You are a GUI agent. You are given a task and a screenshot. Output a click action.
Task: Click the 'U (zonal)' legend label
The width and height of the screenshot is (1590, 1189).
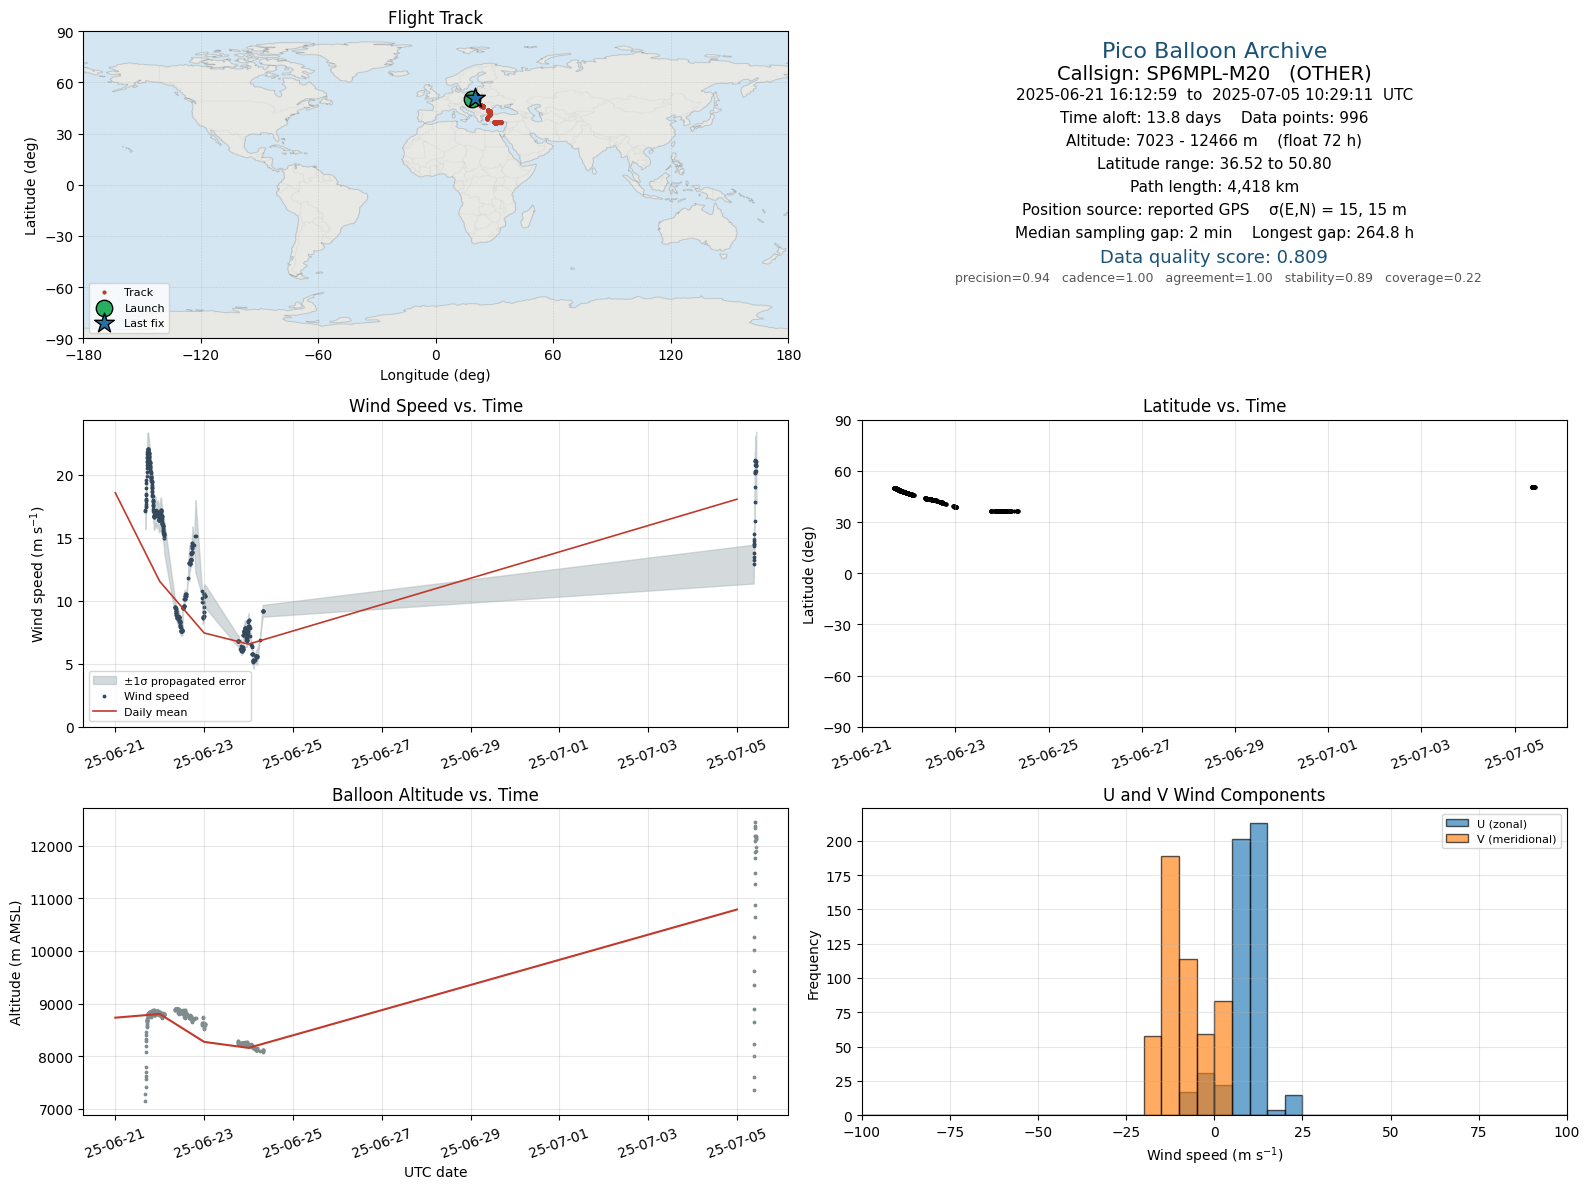[x=1502, y=824]
